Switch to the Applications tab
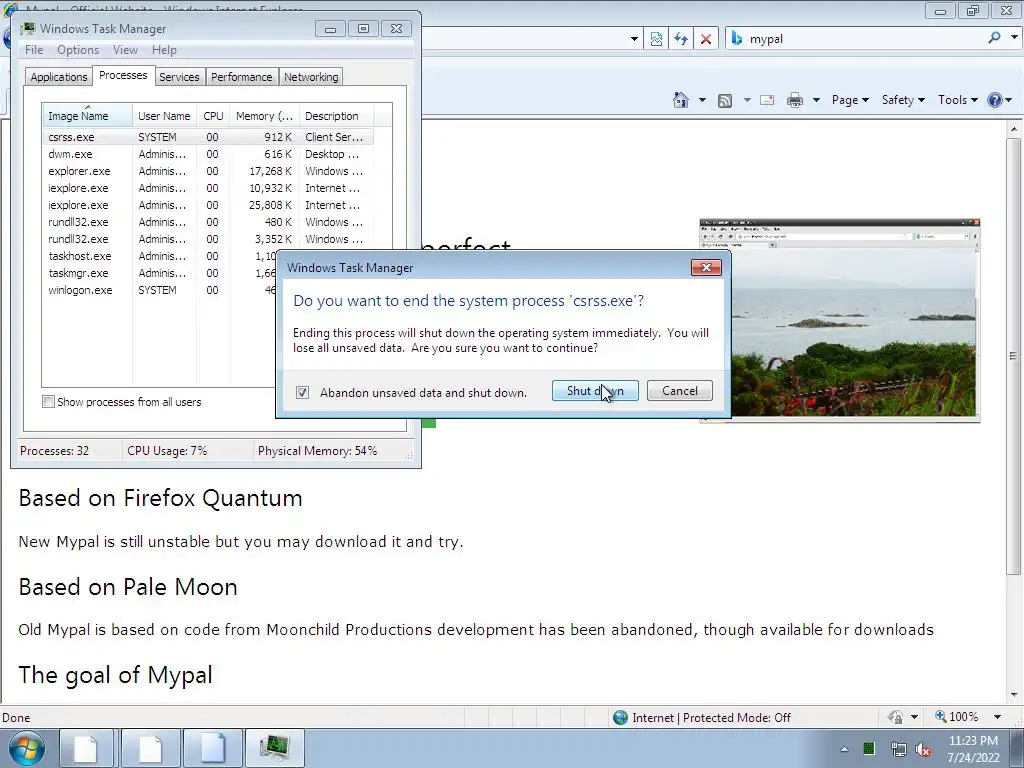Viewport: 1024px width, 768px height. (x=59, y=77)
